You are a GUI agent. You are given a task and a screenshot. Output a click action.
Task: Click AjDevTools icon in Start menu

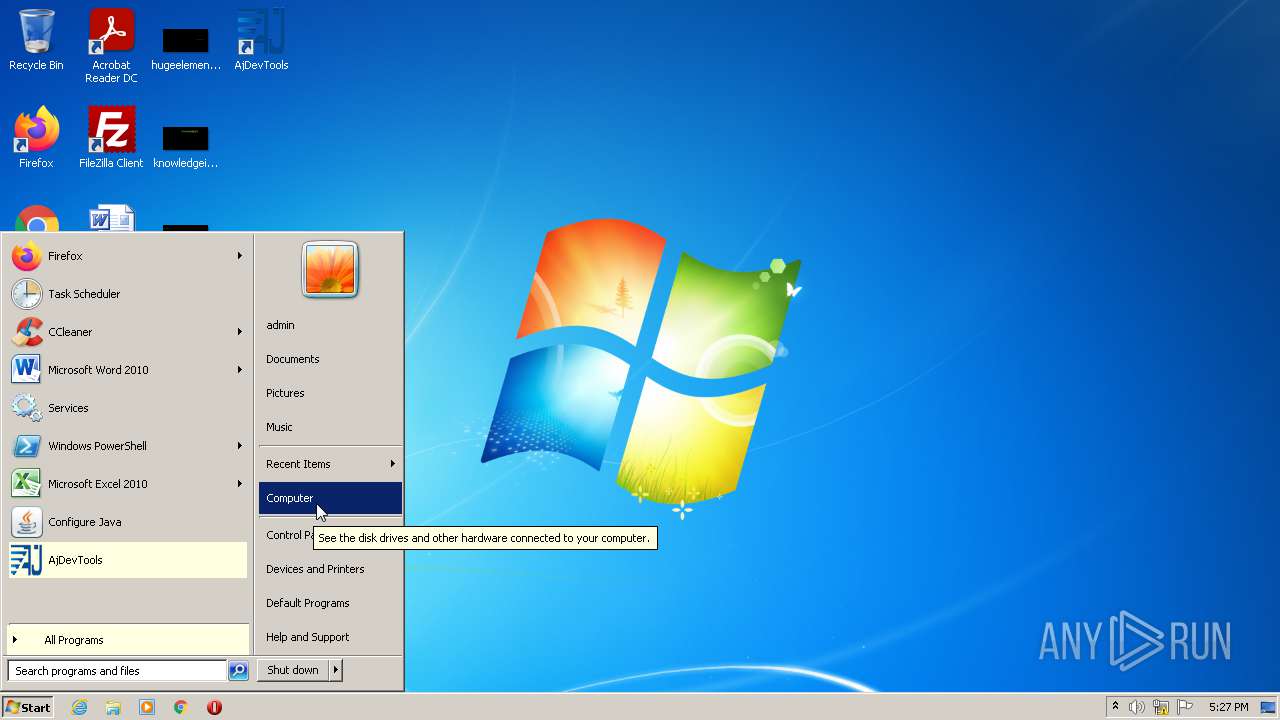point(27,560)
